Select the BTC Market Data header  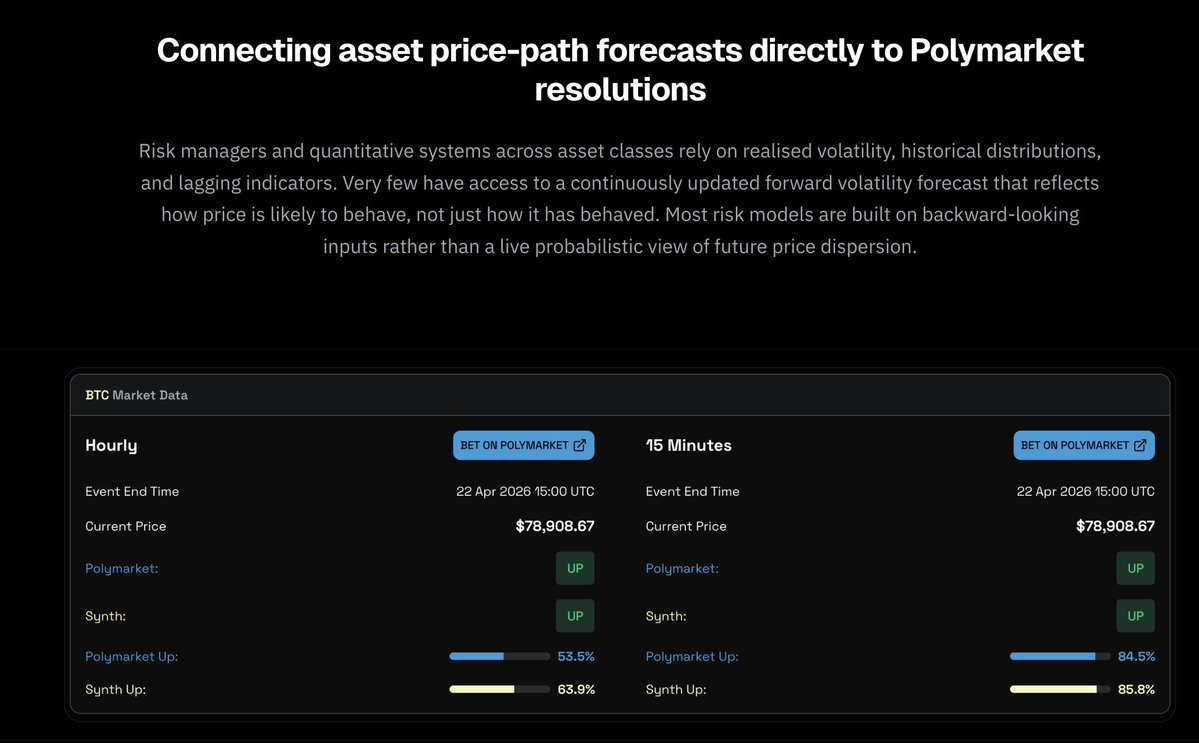(x=136, y=395)
